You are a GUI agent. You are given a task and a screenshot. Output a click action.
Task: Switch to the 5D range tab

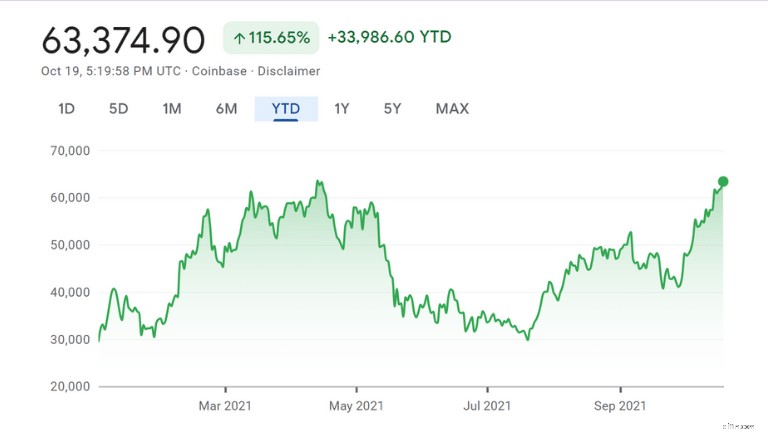(119, 109)
